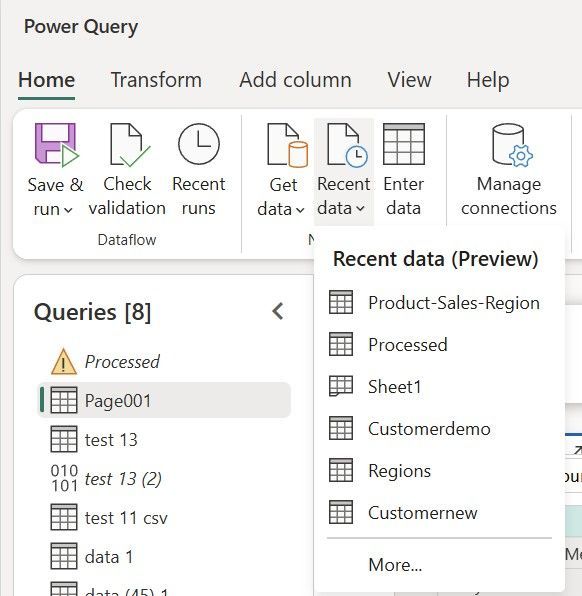Image resolution: width=582 pixels, height=596 pixels.
Task: Select the data 1 query
Action: [x=165, y=557]
